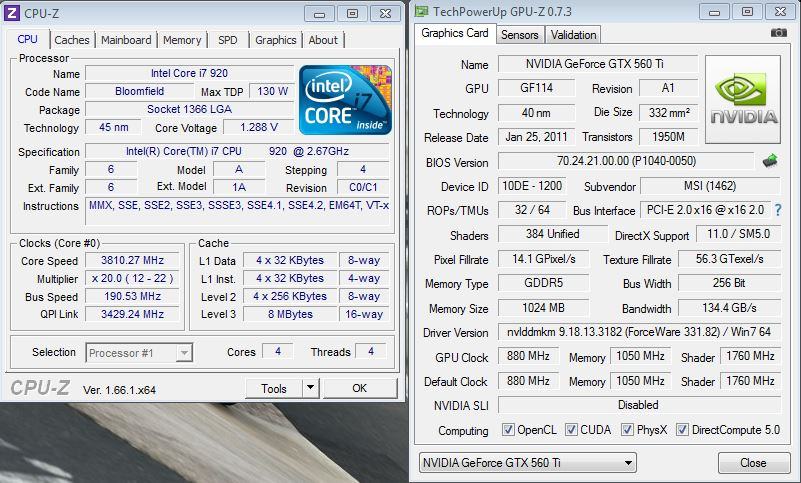Click the Memory Type value GDDR5
This screenshot has height=483, width=801.
(x=543, y=283)
